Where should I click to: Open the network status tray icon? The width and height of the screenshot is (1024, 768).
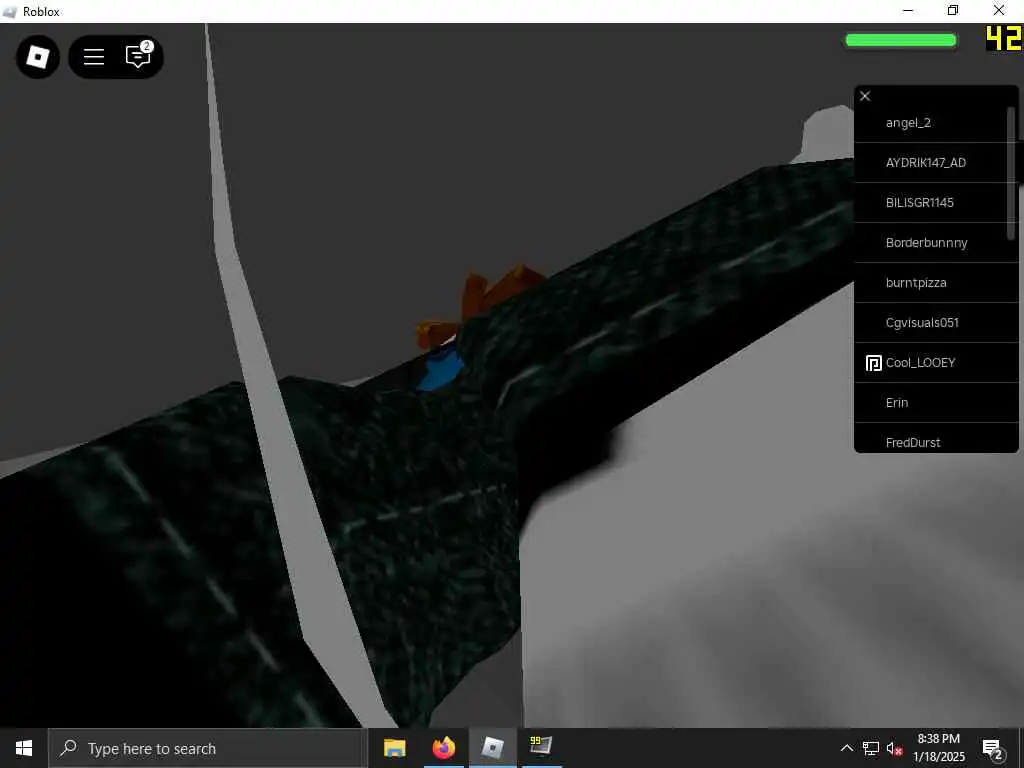(871, 748)
